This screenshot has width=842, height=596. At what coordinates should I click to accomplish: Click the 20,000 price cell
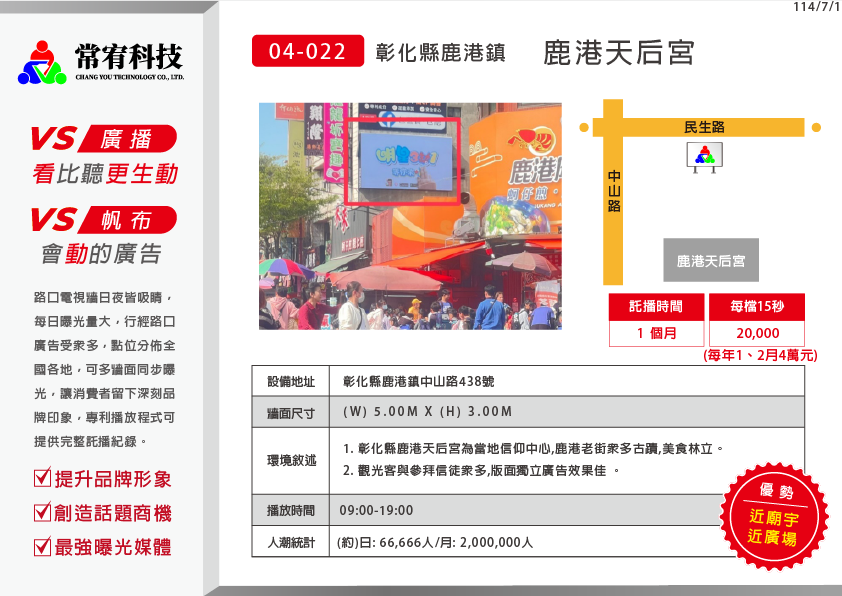(757, 333)
